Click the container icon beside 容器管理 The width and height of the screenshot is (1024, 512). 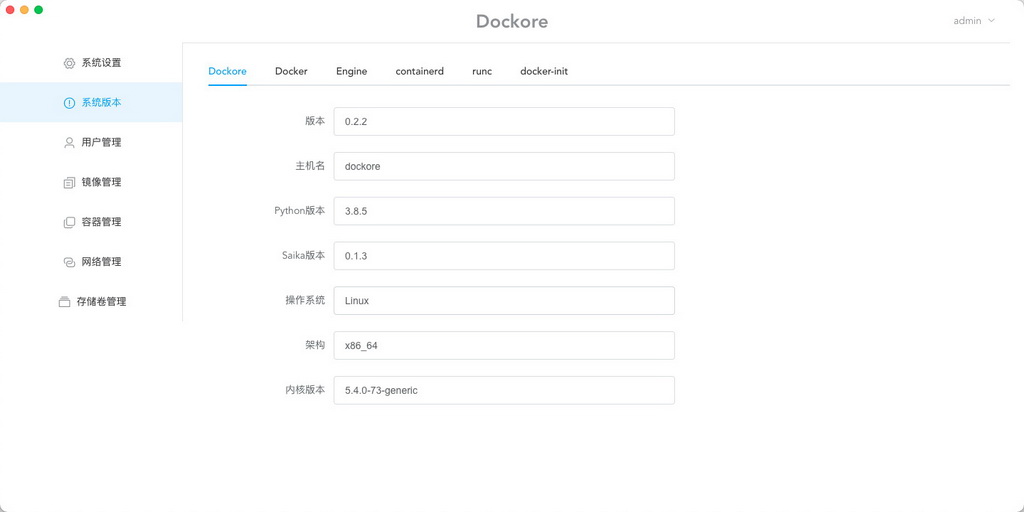click(69, 223)
